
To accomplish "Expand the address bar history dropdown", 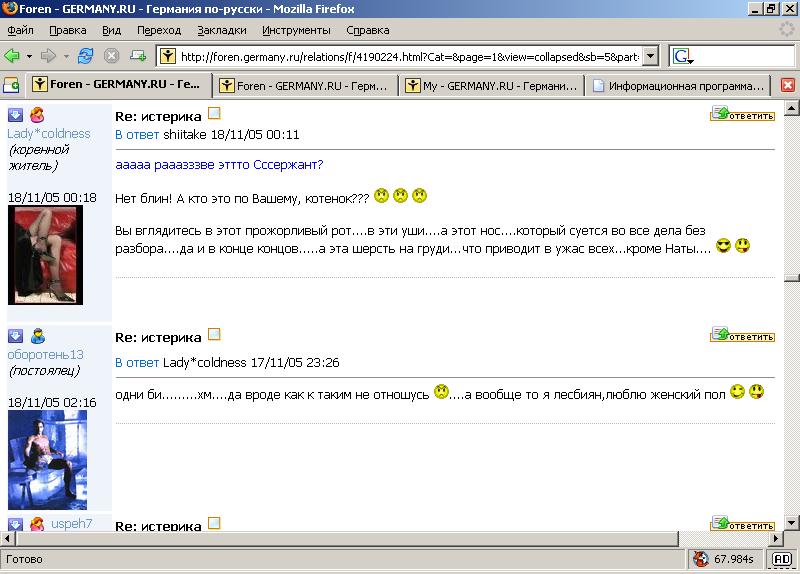I will 650,56.
